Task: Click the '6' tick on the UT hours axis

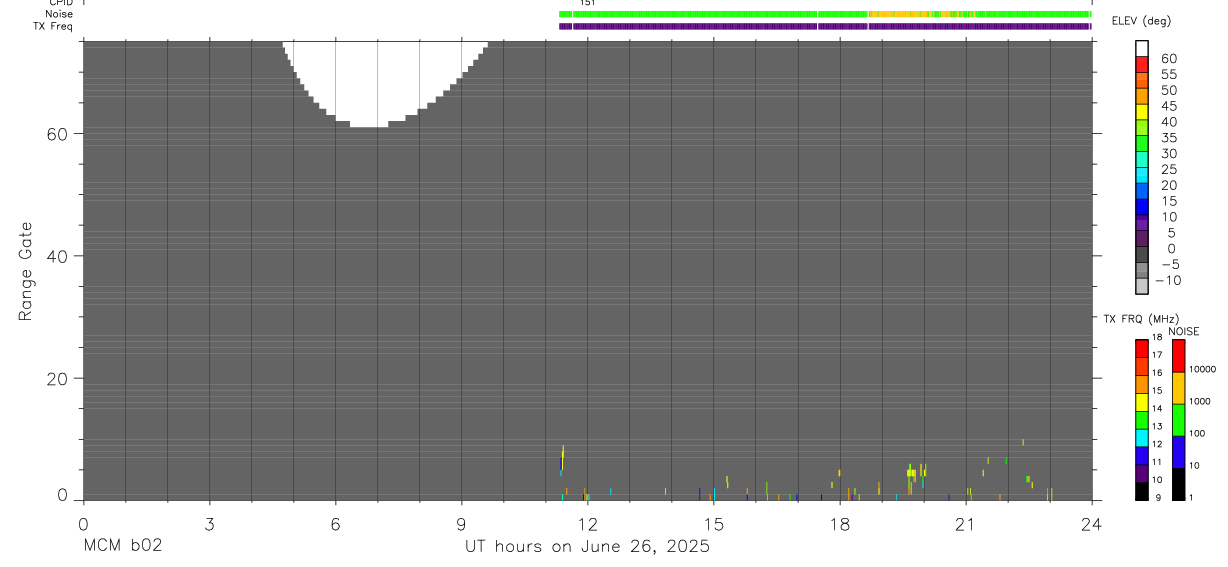Action: (x=335, y=522)
